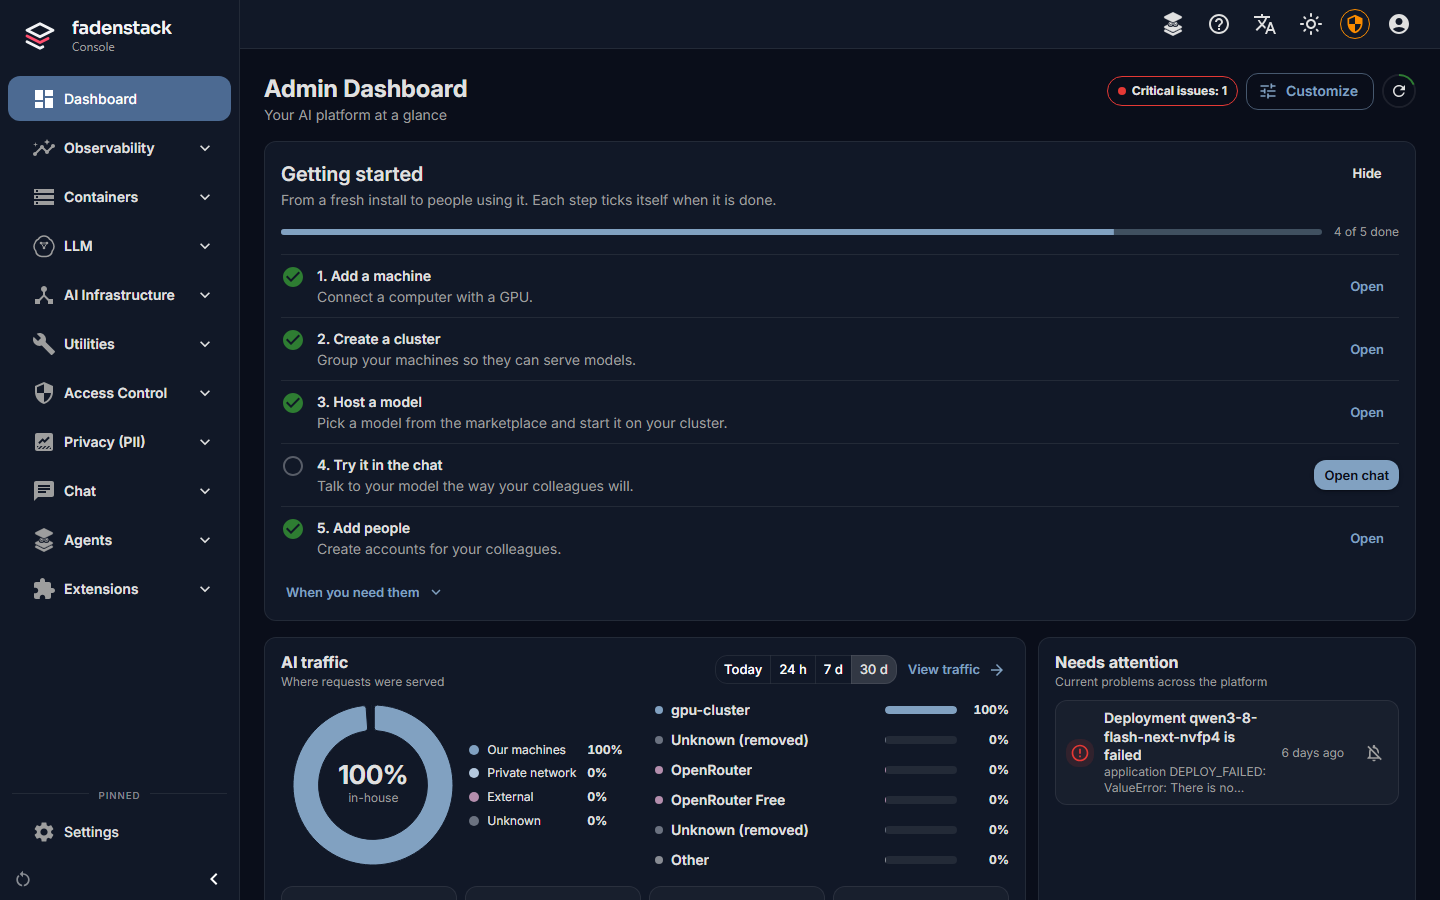The height and width of the screenshot is (900, 1440).
Task: Open the help question mark icon
Action: 1219,24
